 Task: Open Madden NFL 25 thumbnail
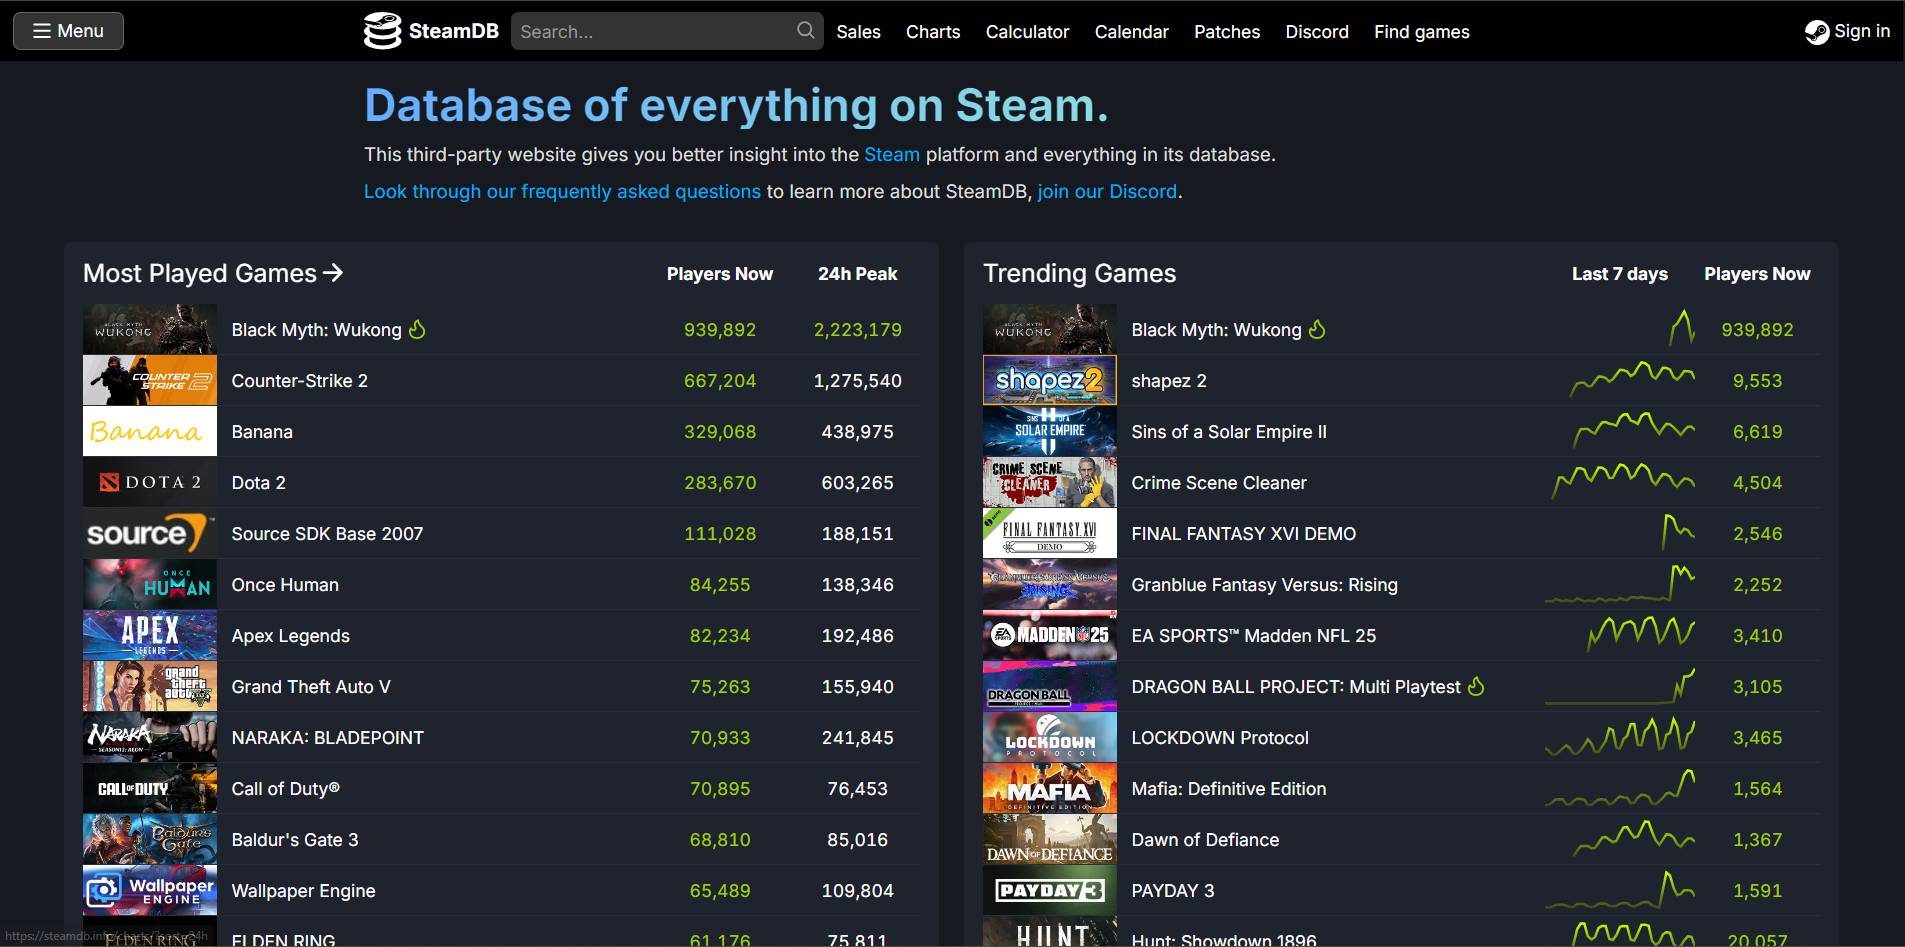coord(1050,635)
